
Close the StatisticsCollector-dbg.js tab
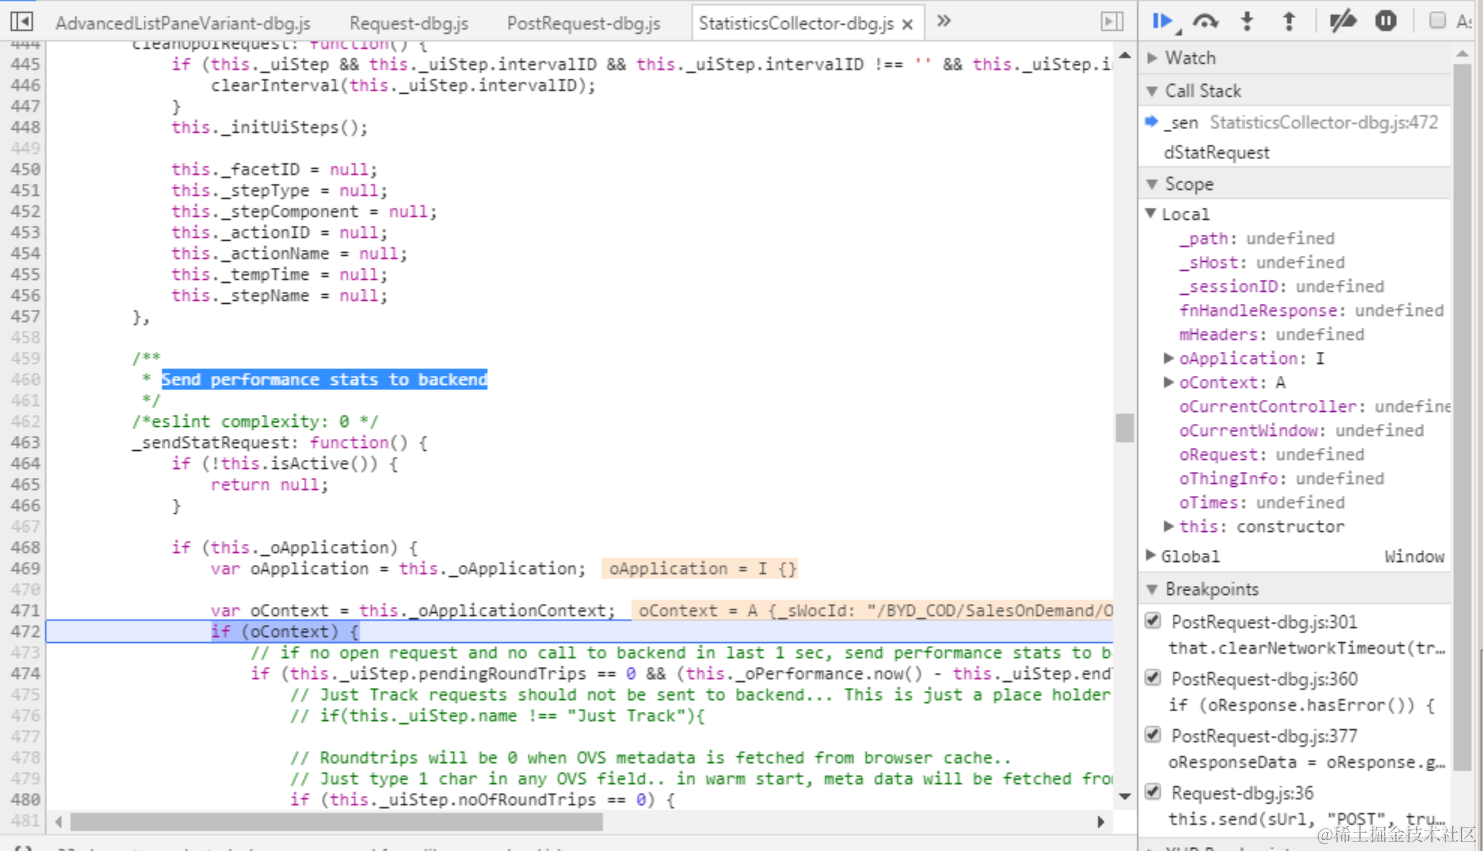[x=907, y=23]
